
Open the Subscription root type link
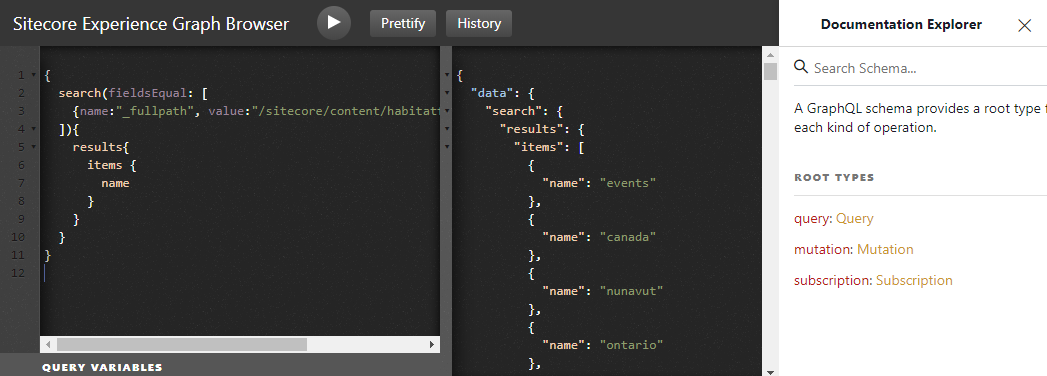pyautogui.click(x=914, y=280)
